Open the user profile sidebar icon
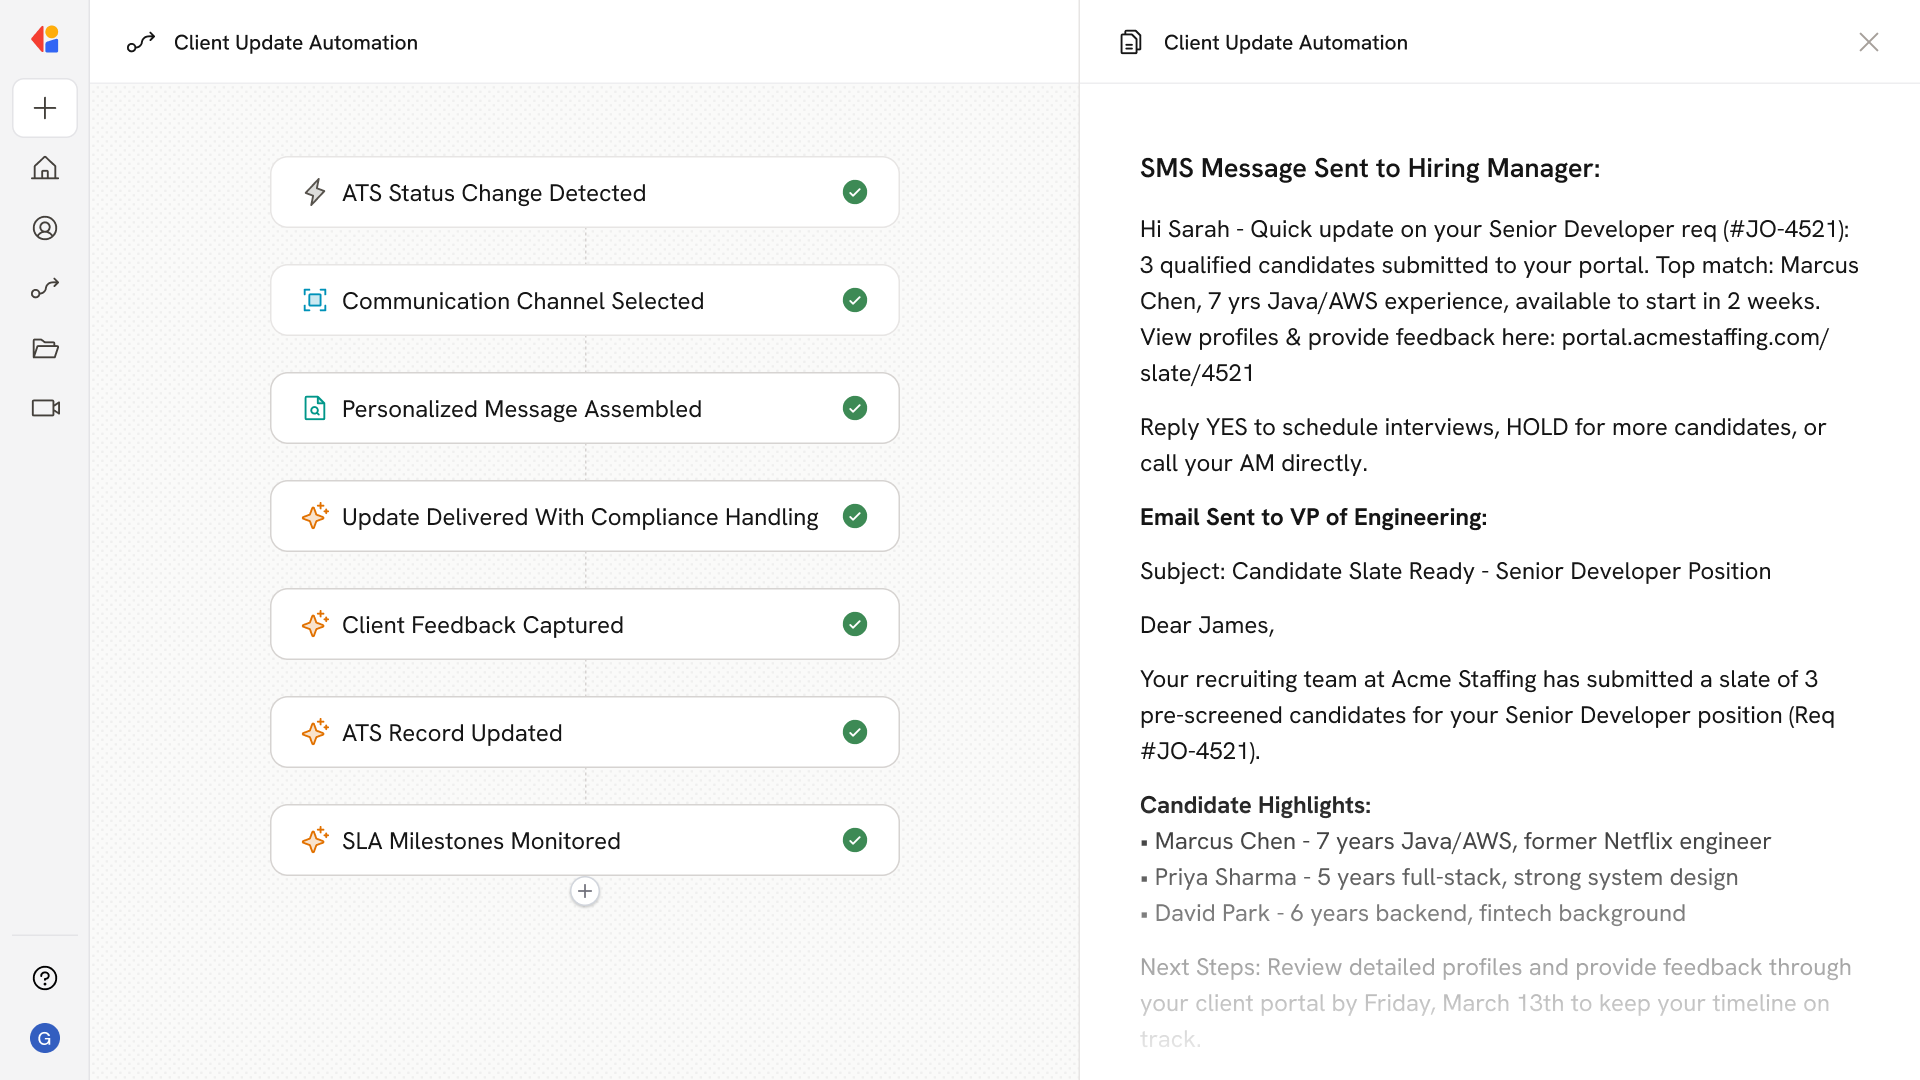This screenshot has height=1080, width=1920. [x=45, y=228]
